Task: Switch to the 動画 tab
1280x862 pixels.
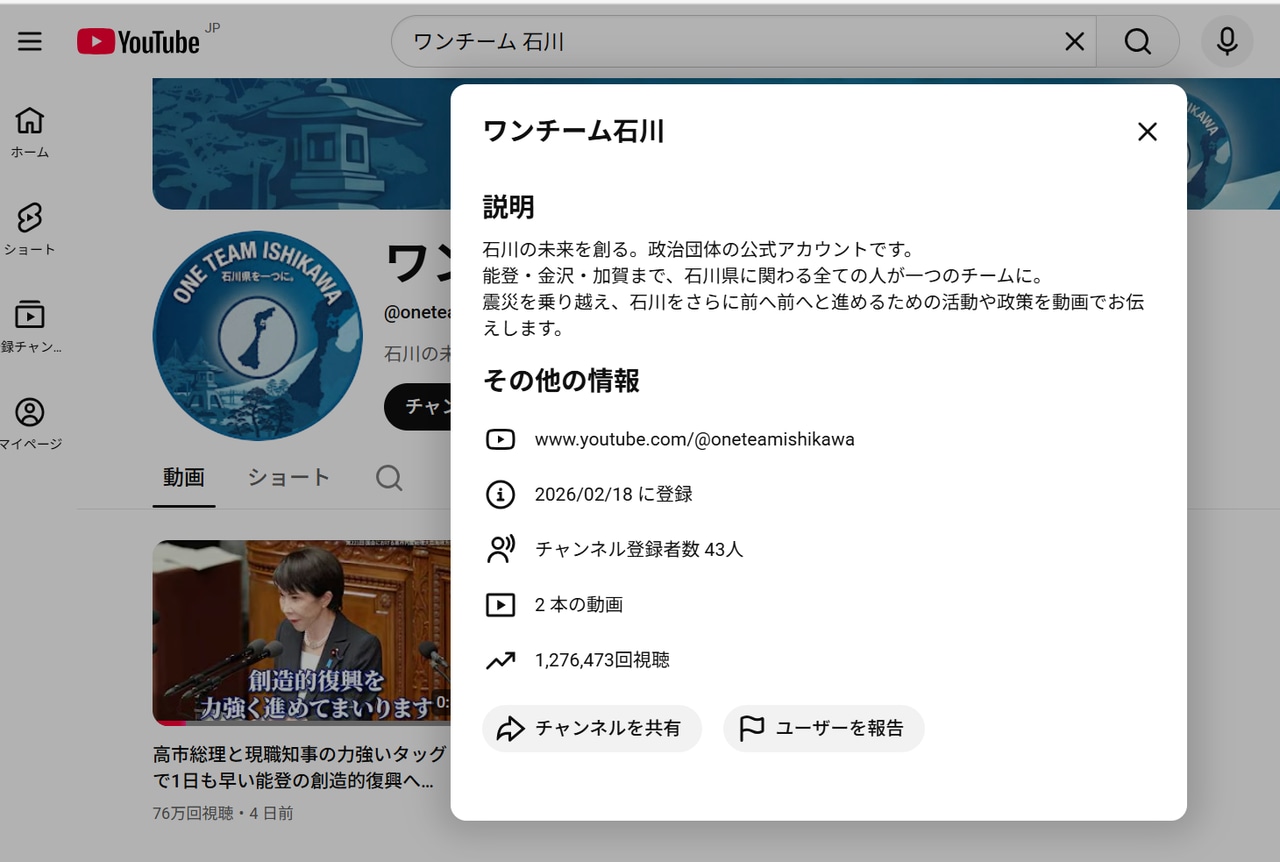Action: point(184,478)
